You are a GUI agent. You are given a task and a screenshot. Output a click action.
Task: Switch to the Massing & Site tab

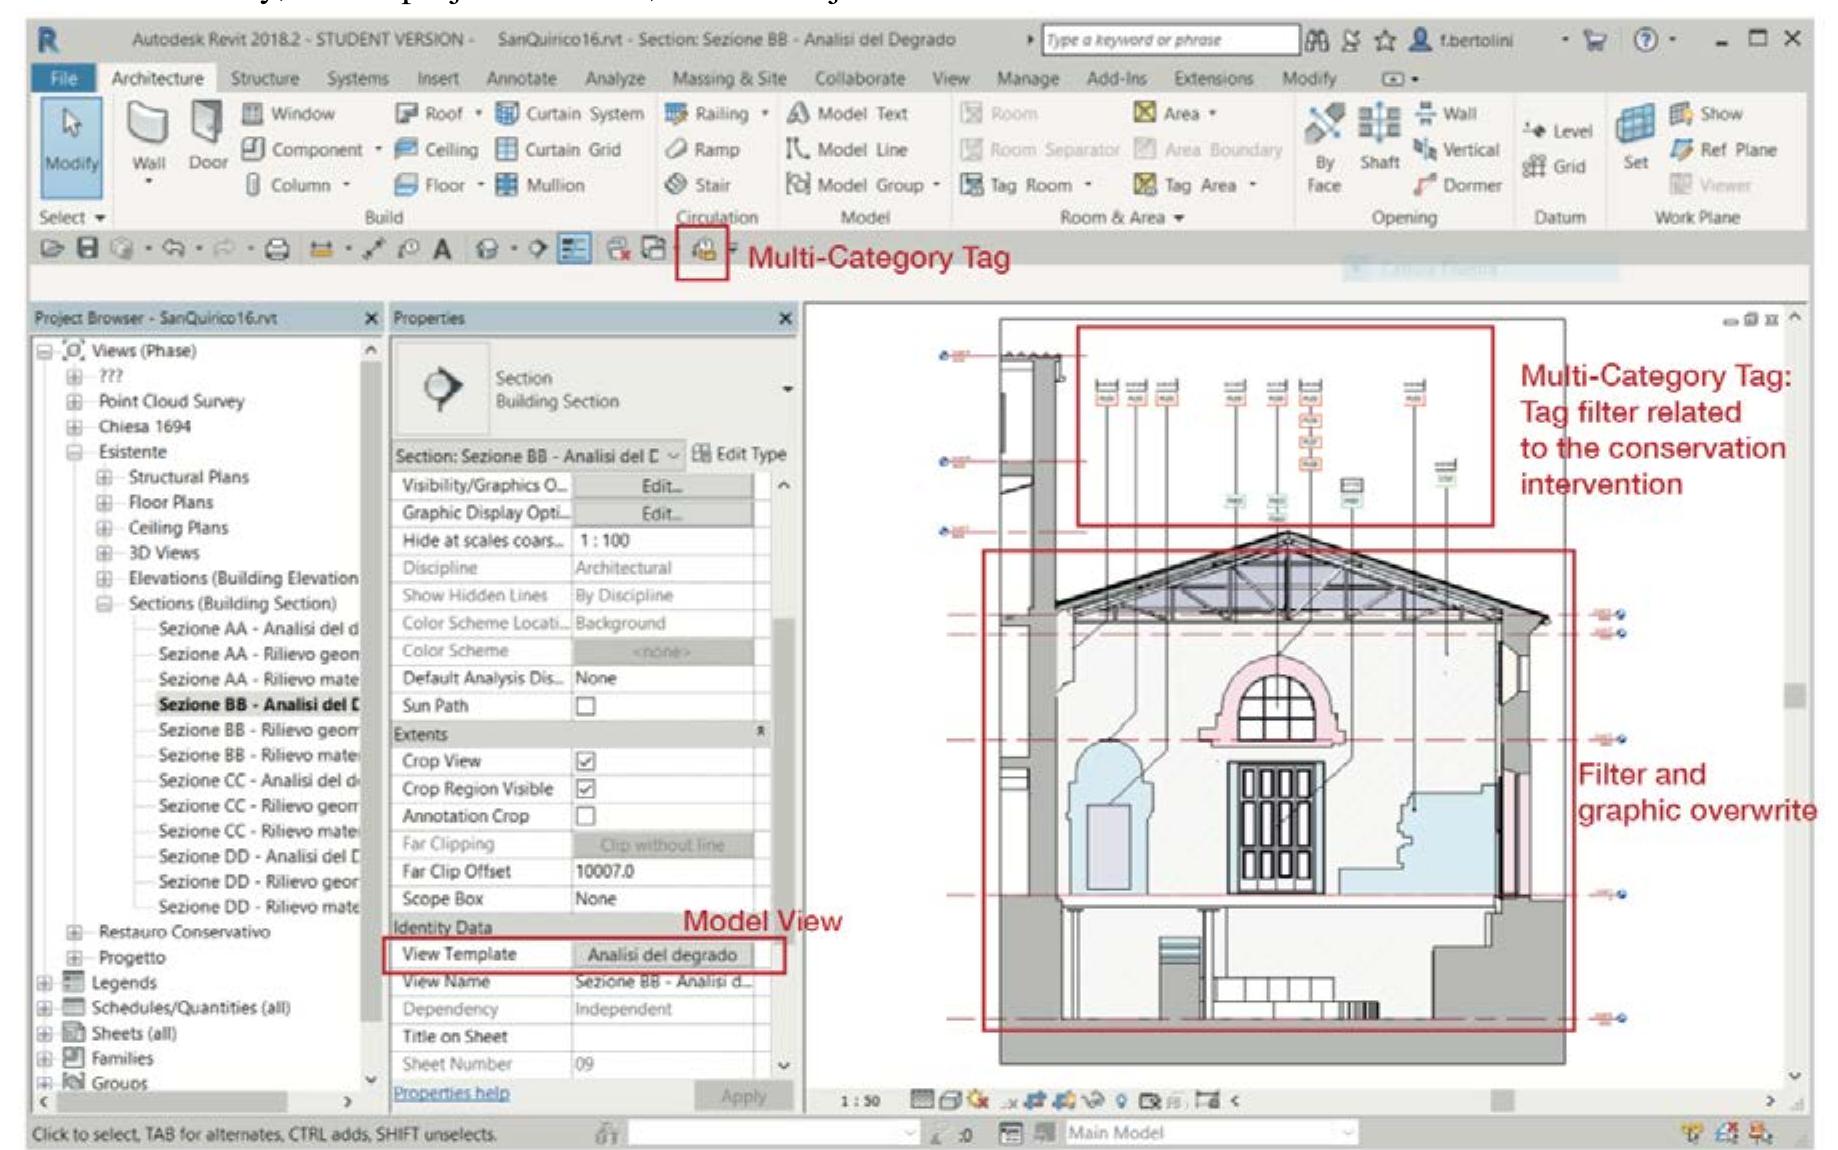click(x=729, y=78)
